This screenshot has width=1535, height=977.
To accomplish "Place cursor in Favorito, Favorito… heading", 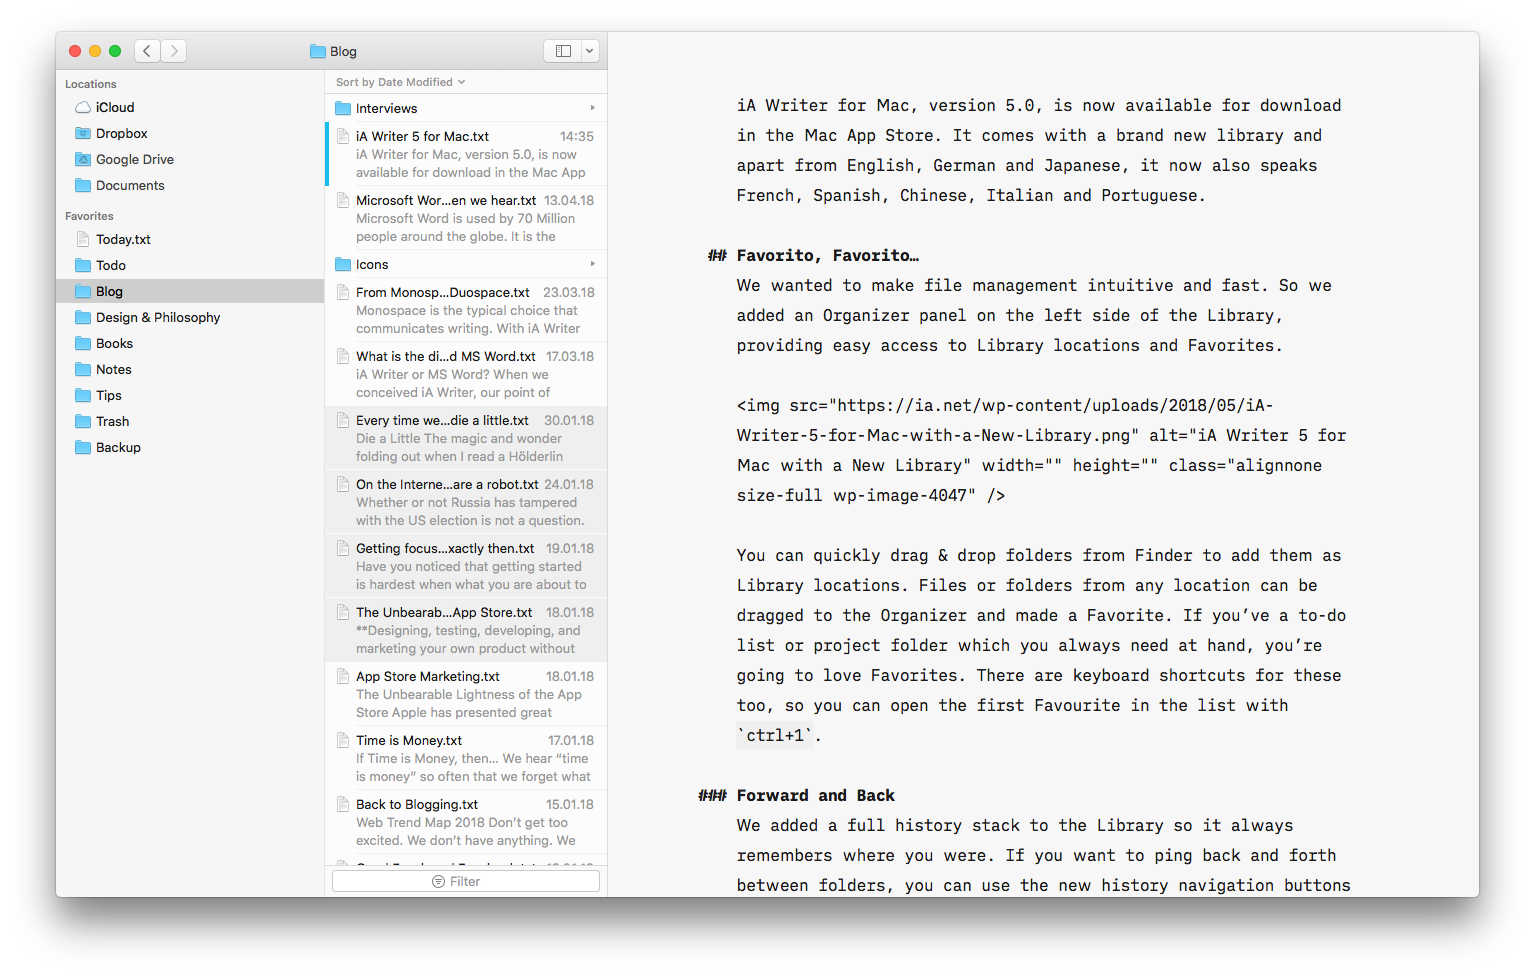I will coord(827,255).
